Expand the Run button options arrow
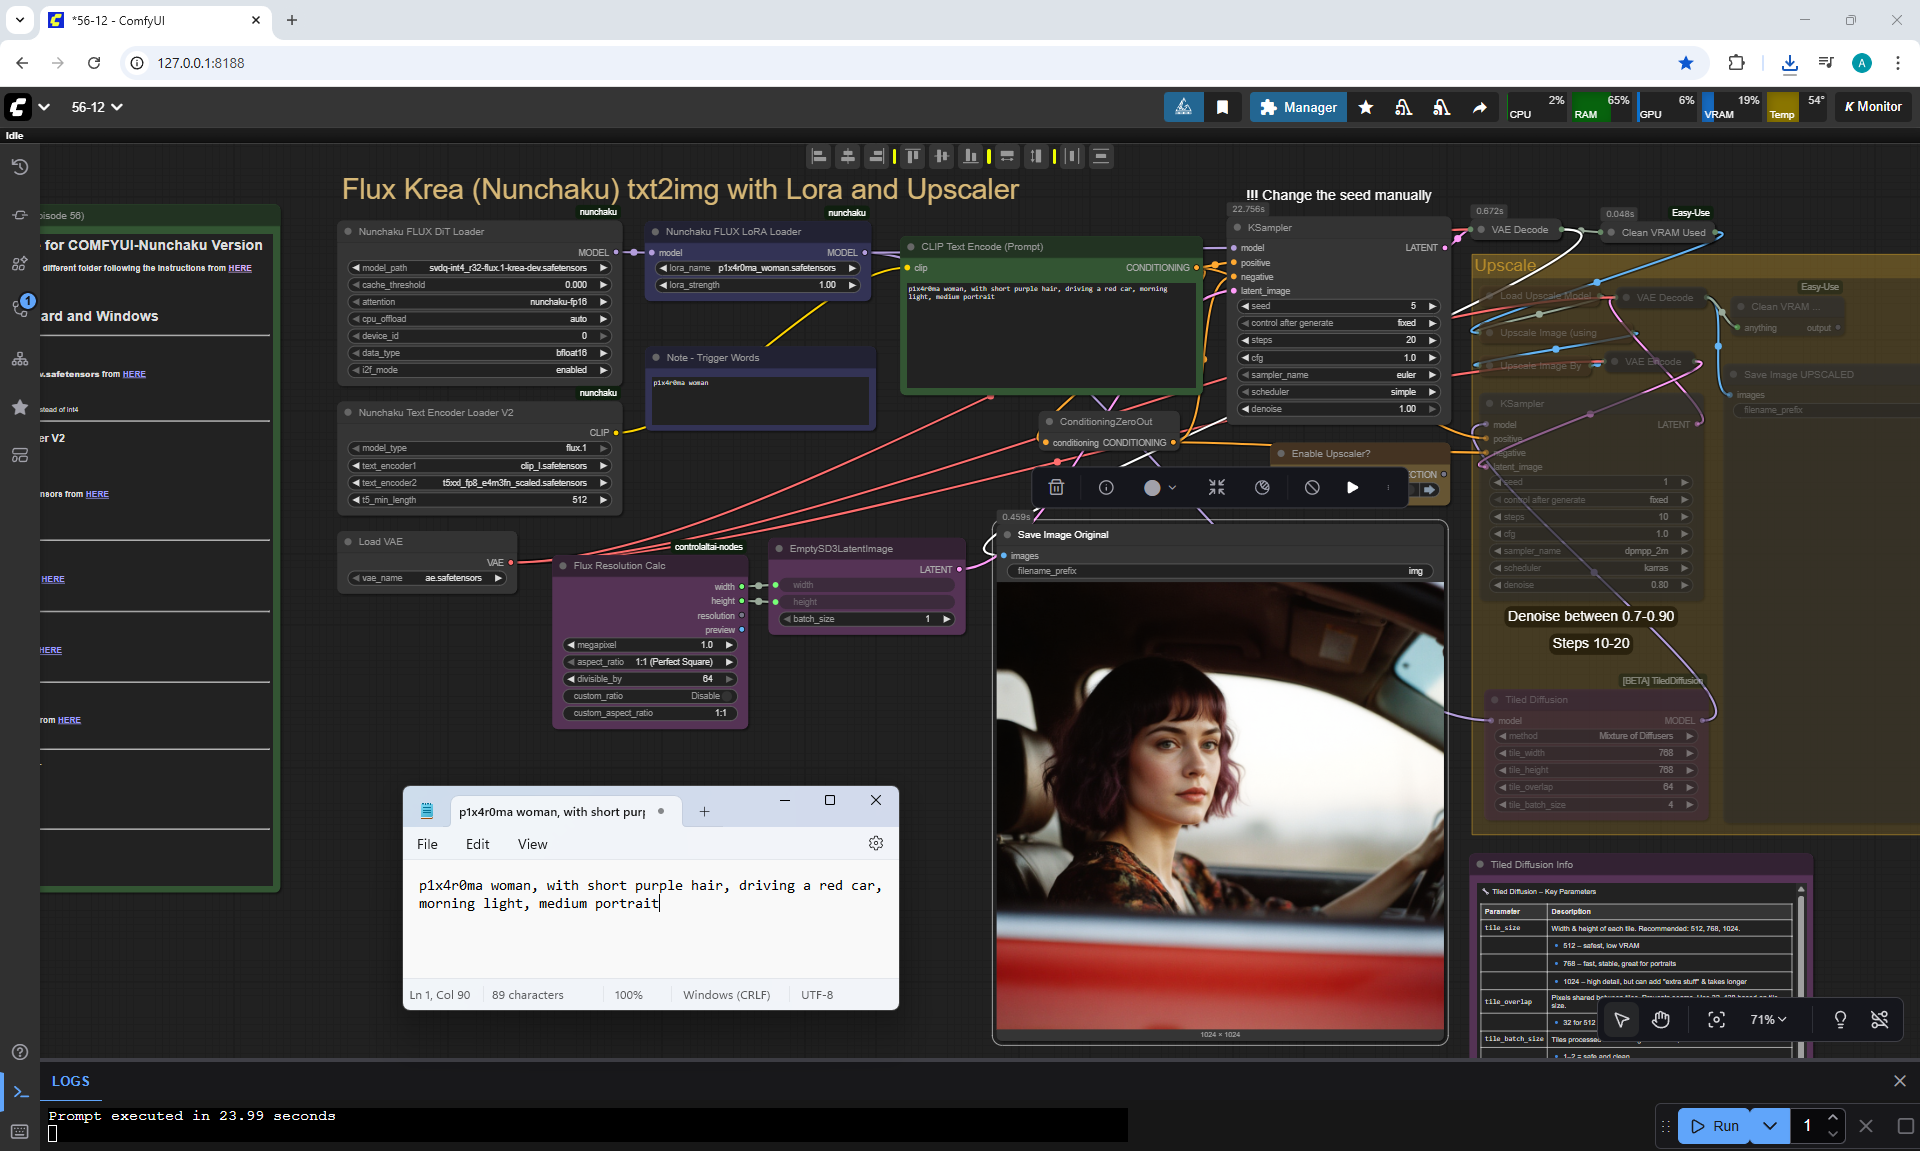 [1770, 1126]
